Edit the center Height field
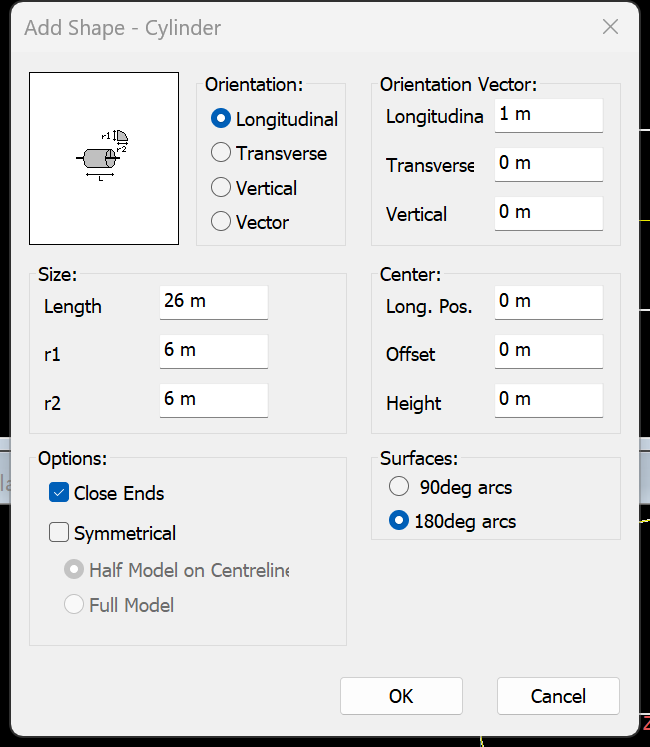650x747 pixels. (x=548, y=399)
